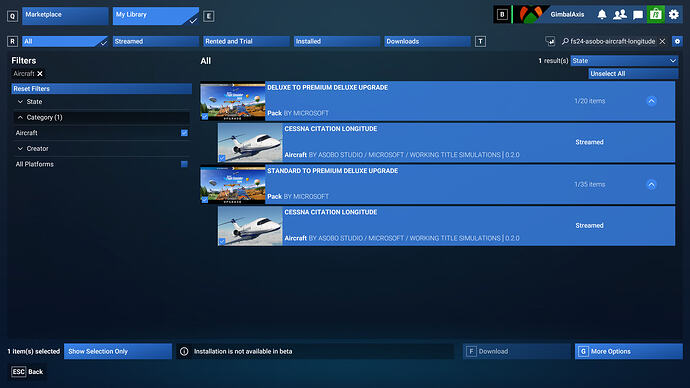Expand the Creator filter section
This screenshot has width=690, height=388.
pyautogui.click(x=101, y=149)
